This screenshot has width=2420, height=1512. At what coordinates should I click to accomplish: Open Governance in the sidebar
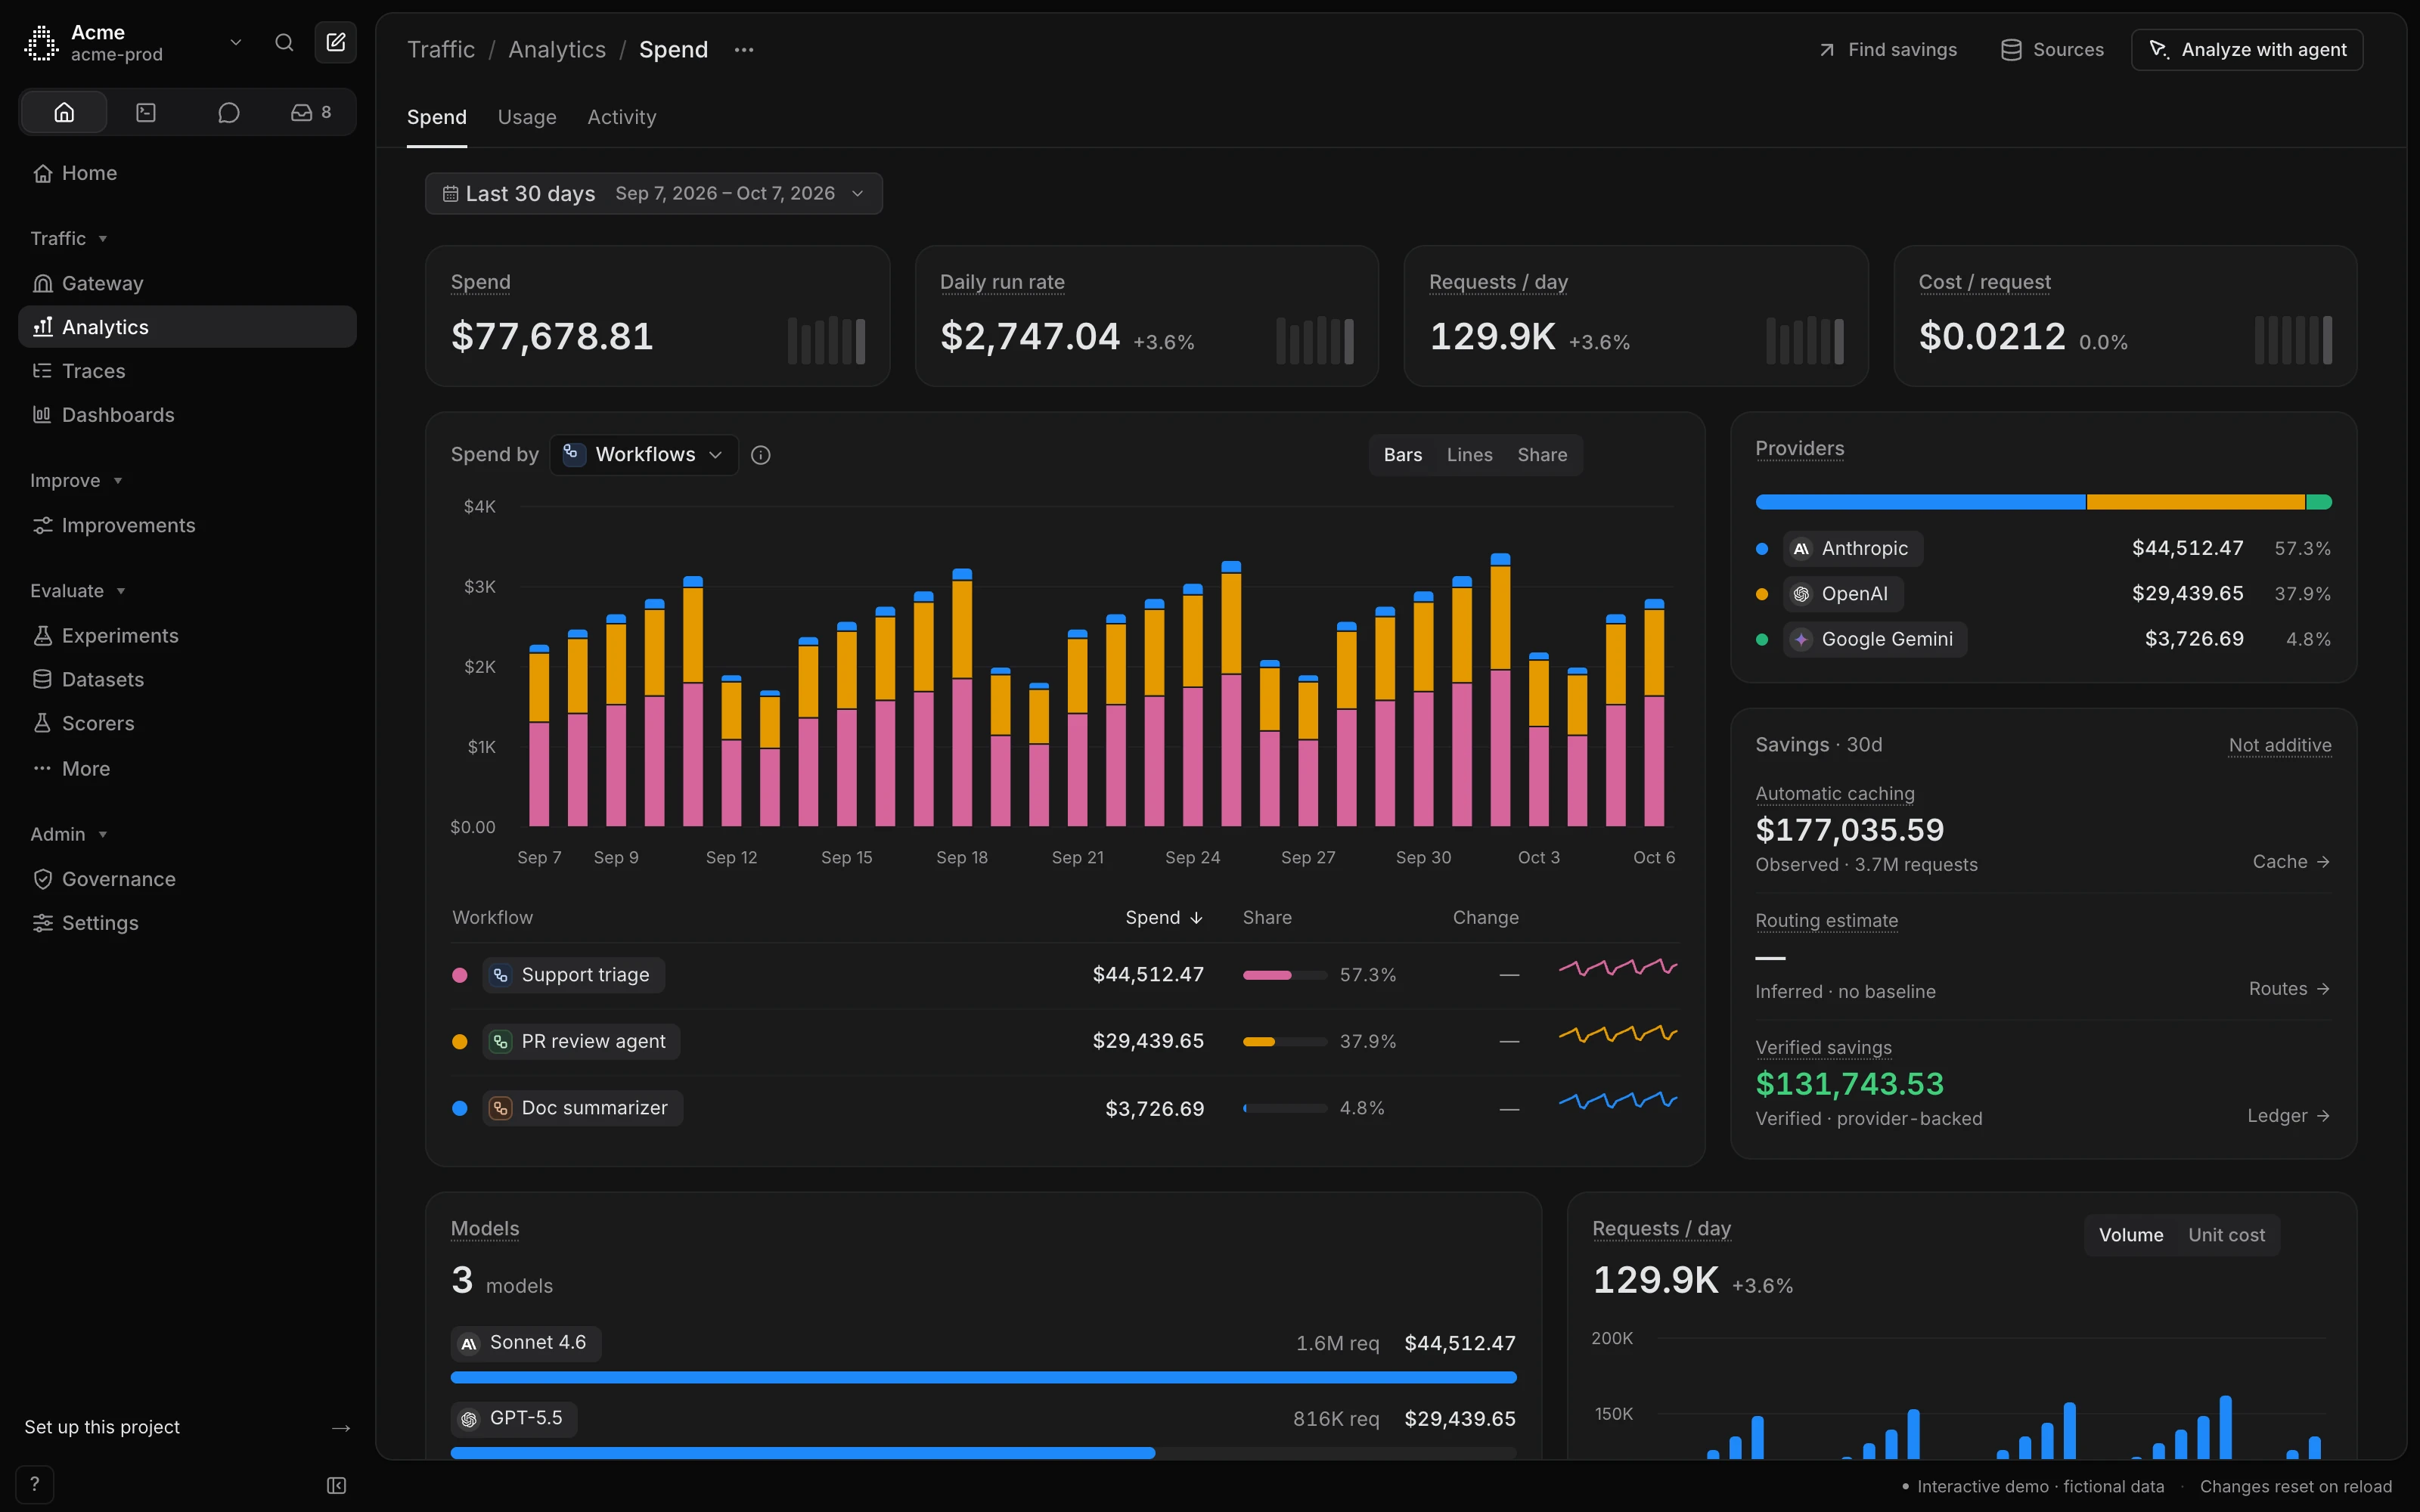(x=187, y=879)
